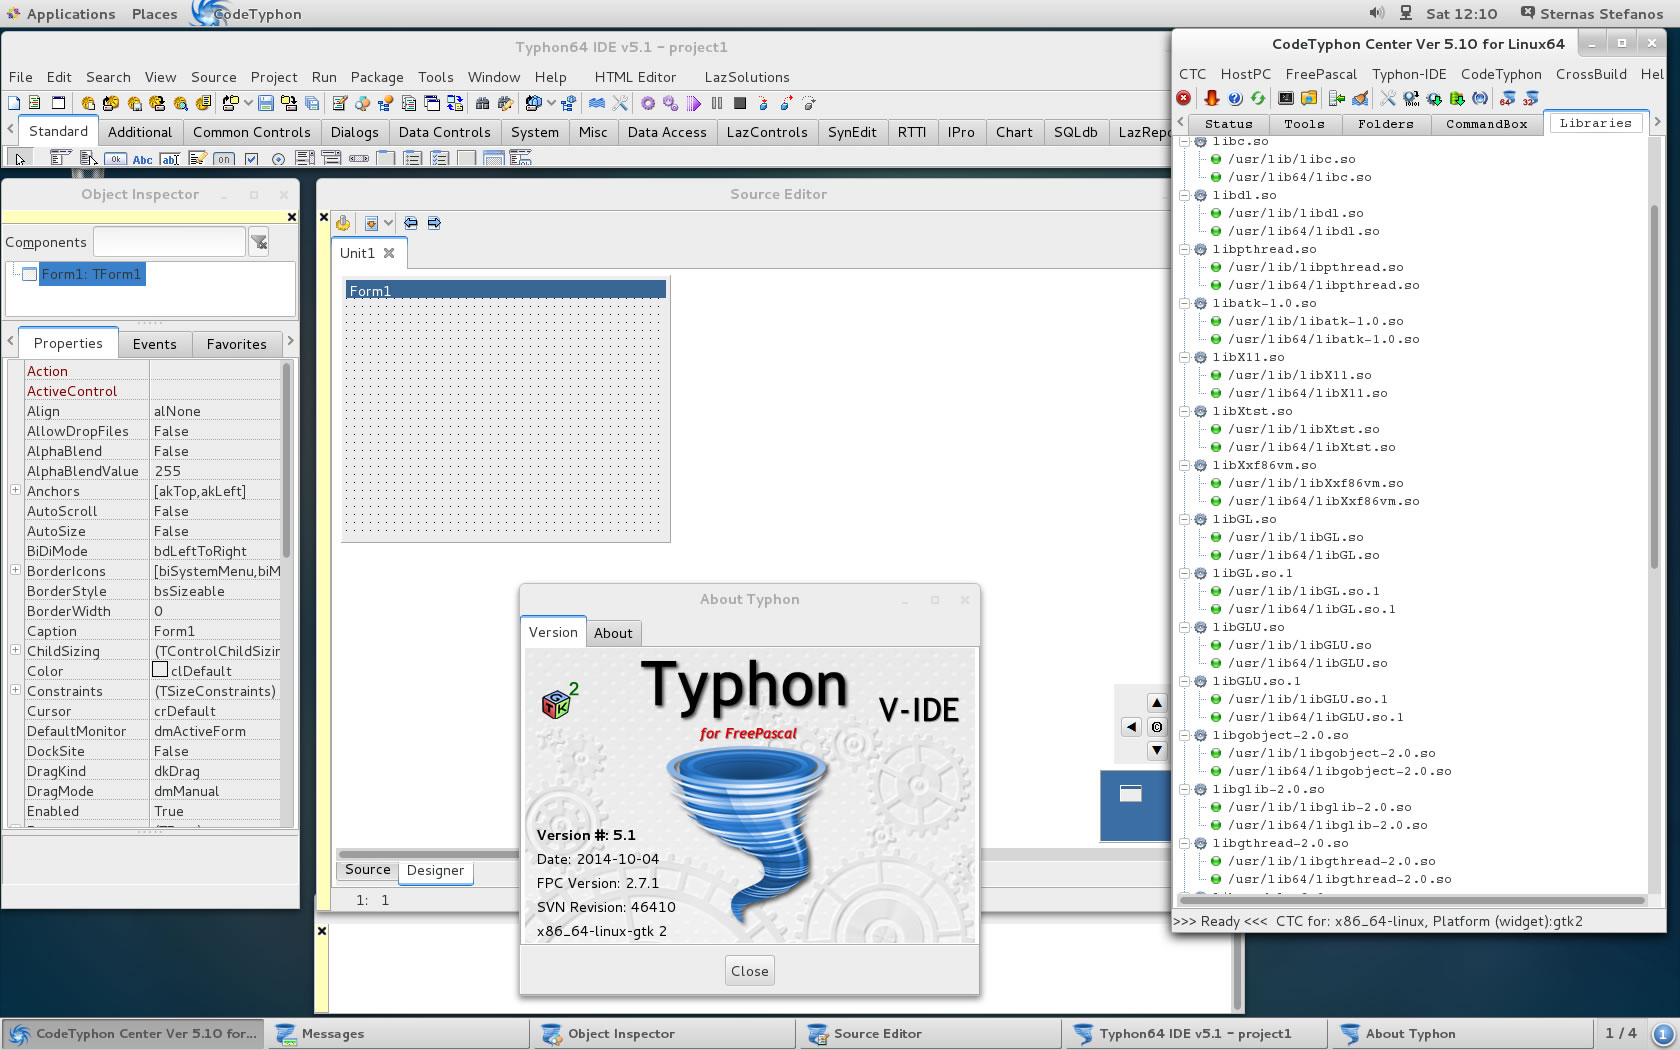Select the TRadioButton palette component

click(278, 159)
